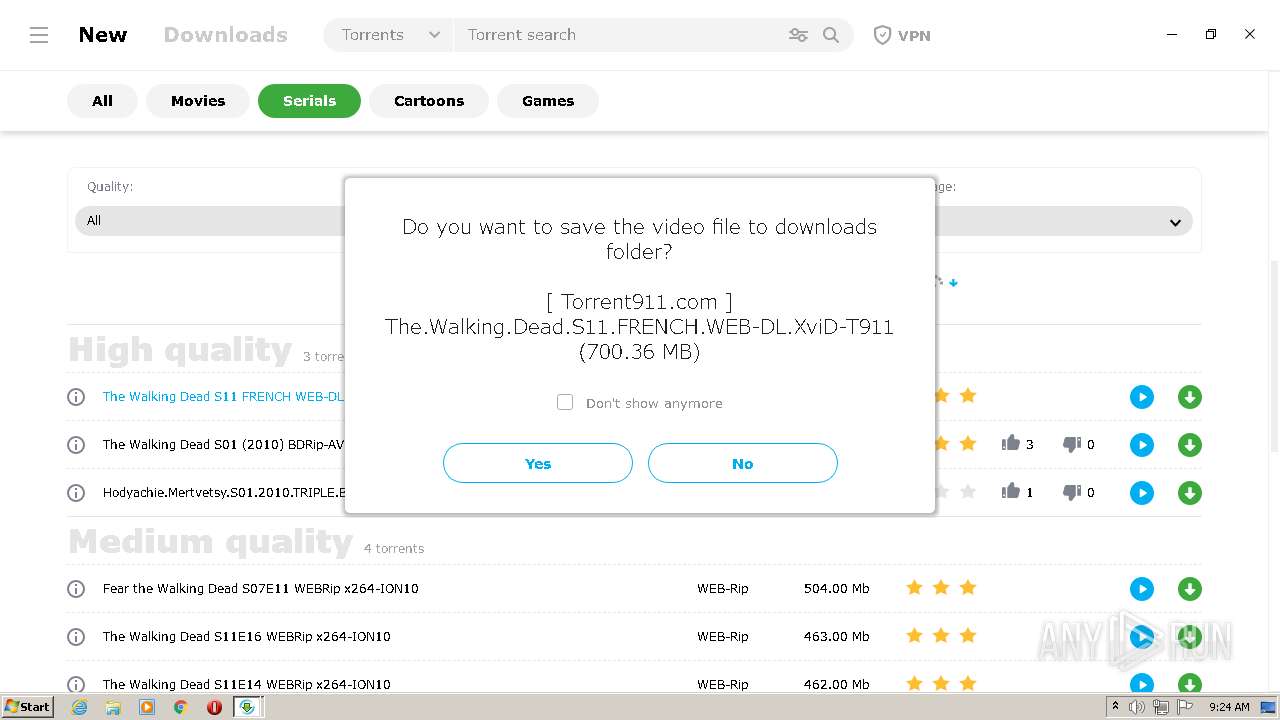This screenshot has width=1280, height=720.
Task: Show hidden tray icons arrow
Action: [x=1115, y=707]
